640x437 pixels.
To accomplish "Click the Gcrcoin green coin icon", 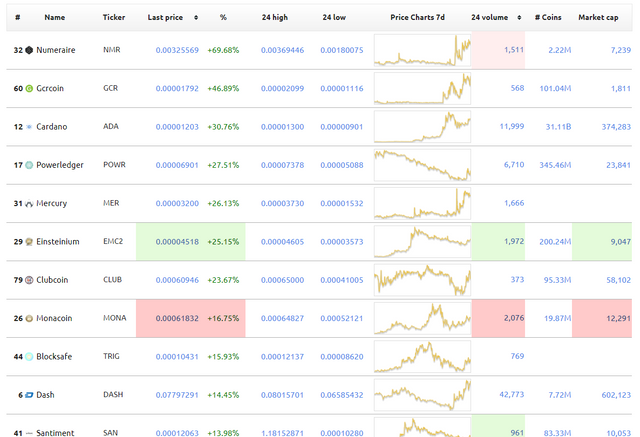I will (x=29, y=89).
